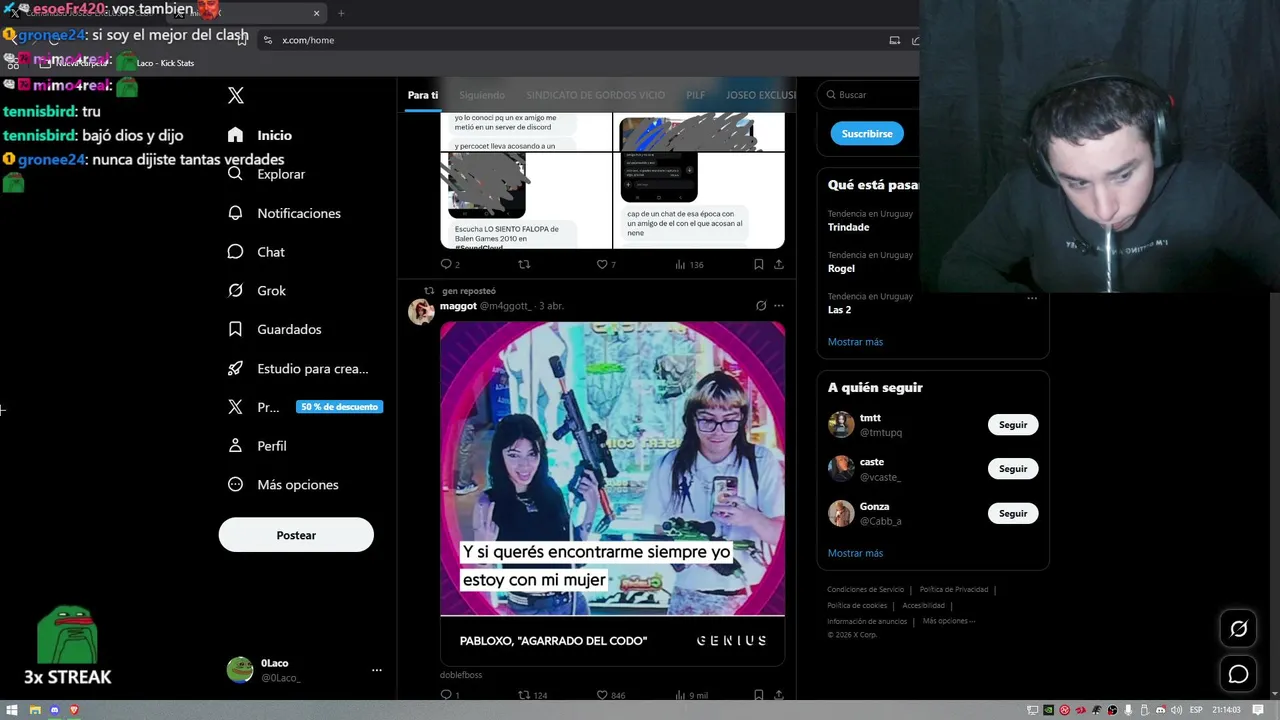This screenshot has width=1280, height=720.
Task: Open Las 2 trending topic
Action: point(839,310)
